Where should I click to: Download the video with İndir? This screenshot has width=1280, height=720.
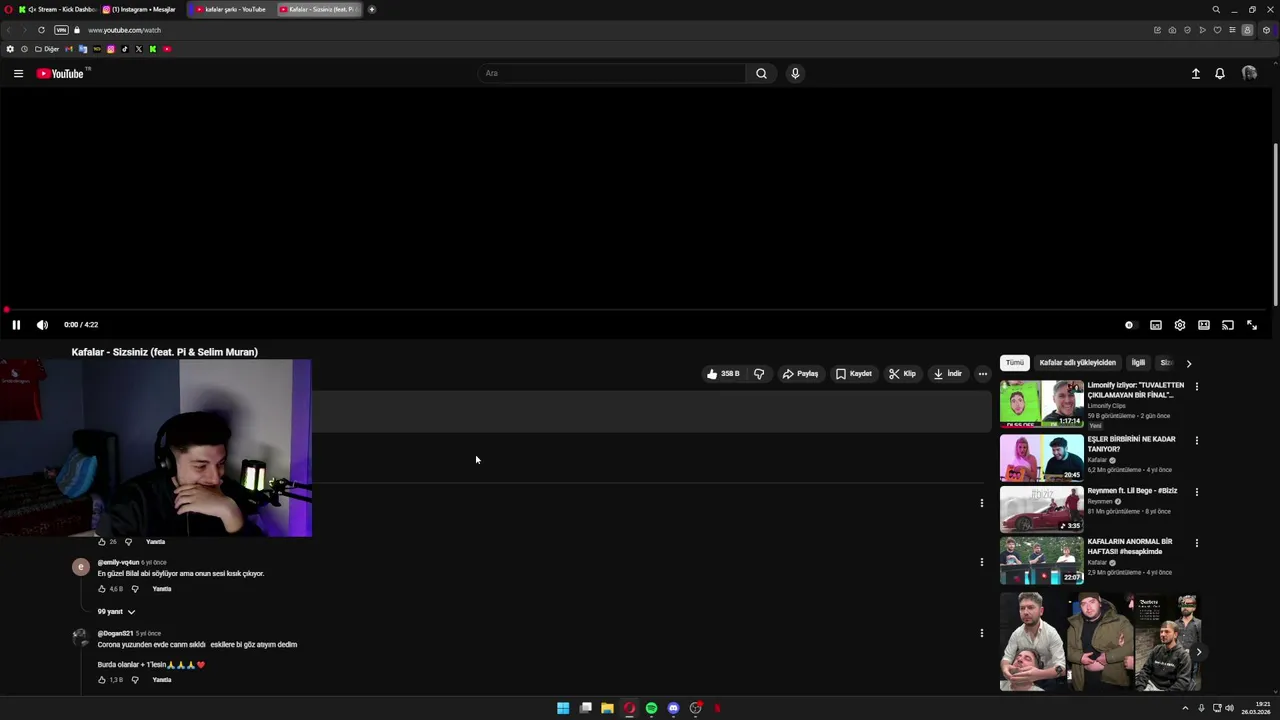pyautogui.click(x=947, y=374)
